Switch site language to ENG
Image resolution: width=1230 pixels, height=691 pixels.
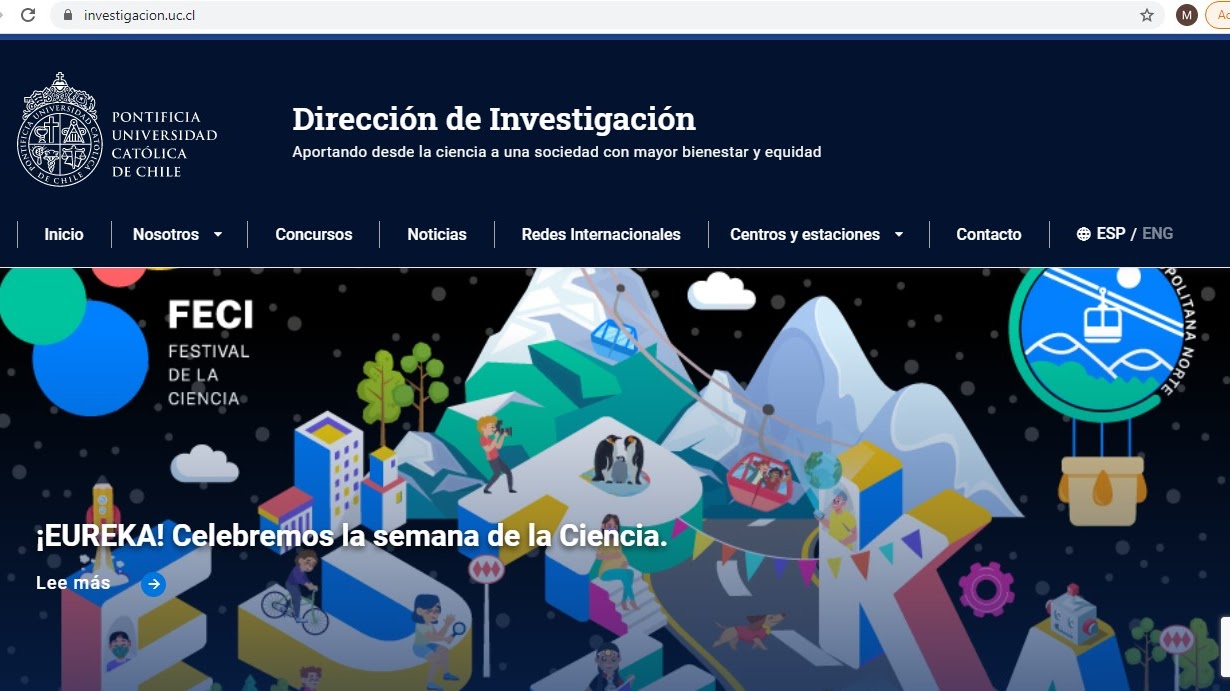pos(1157,234)
